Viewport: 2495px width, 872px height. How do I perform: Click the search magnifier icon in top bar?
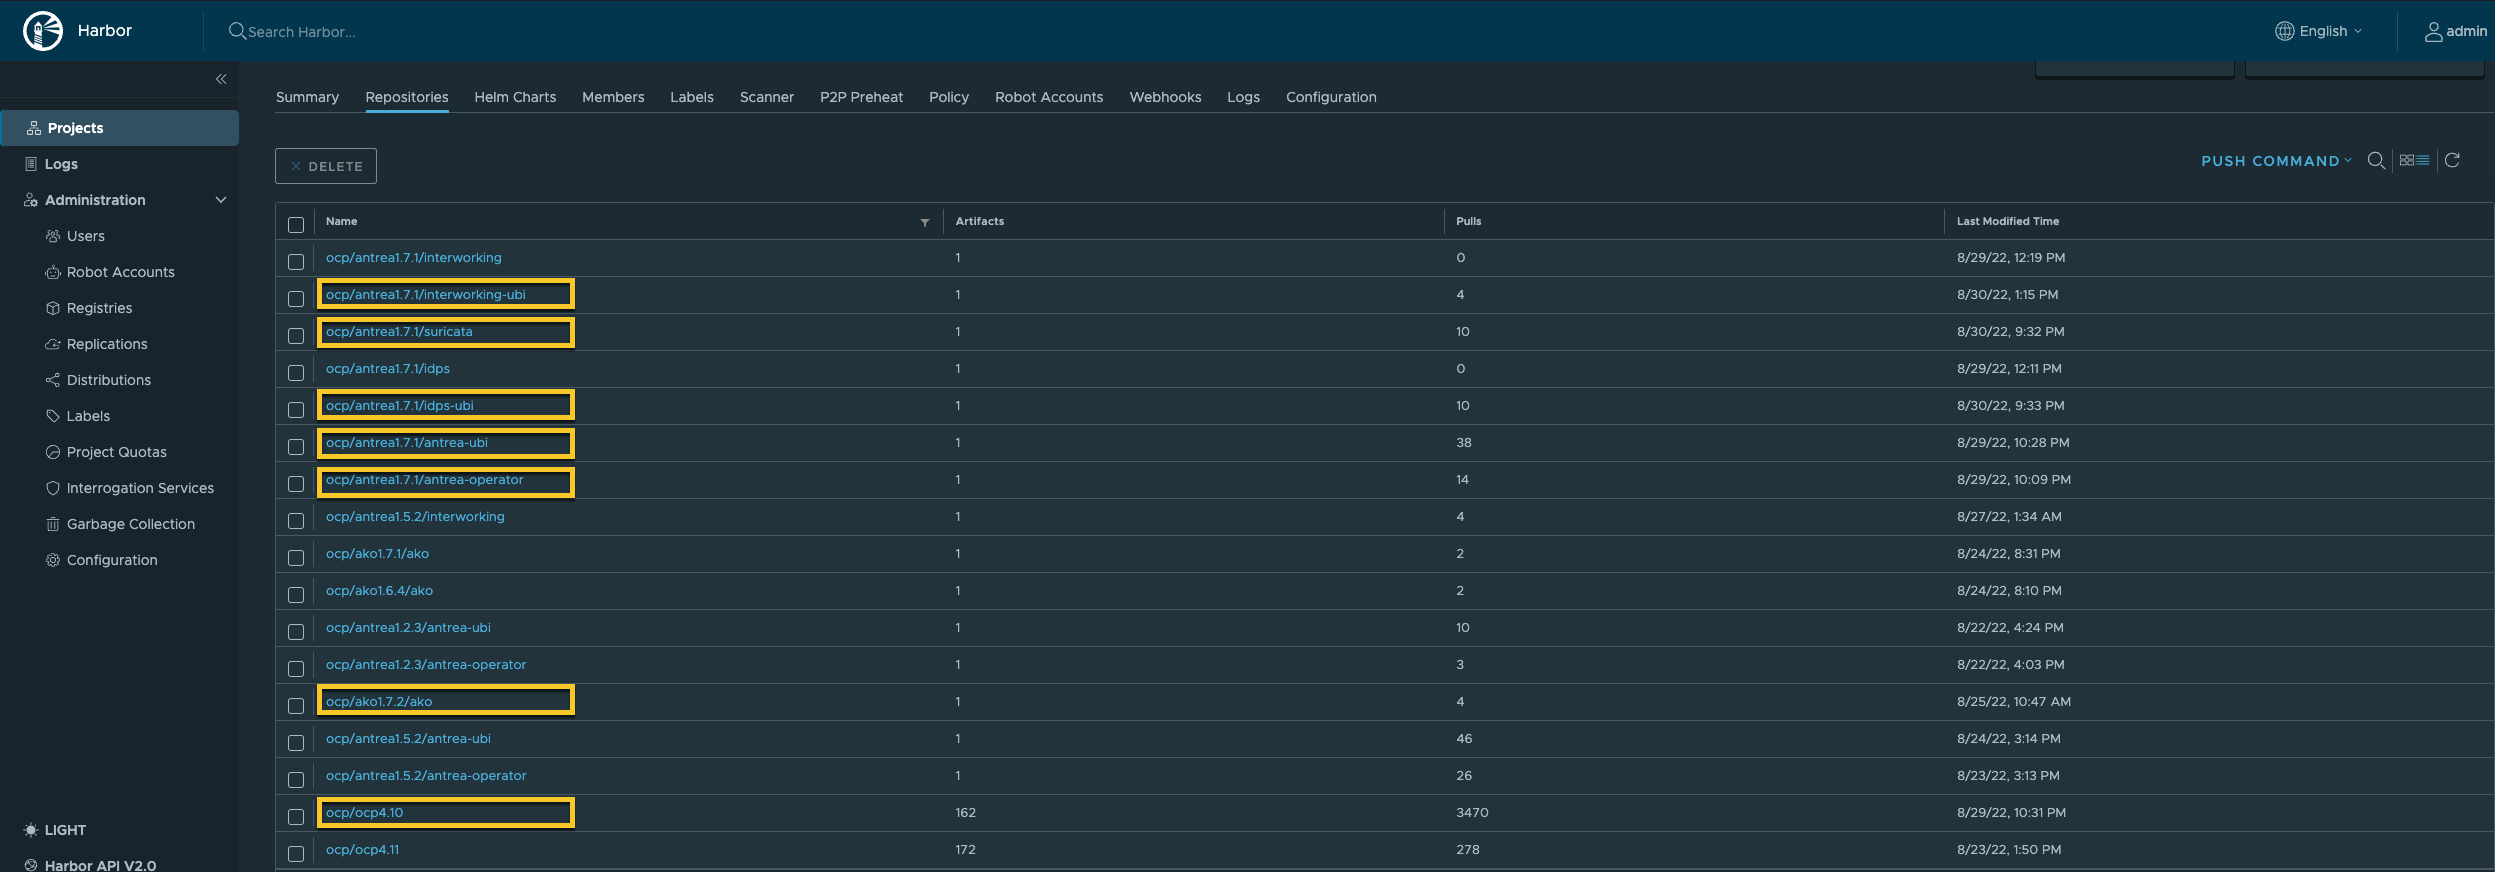237,31
